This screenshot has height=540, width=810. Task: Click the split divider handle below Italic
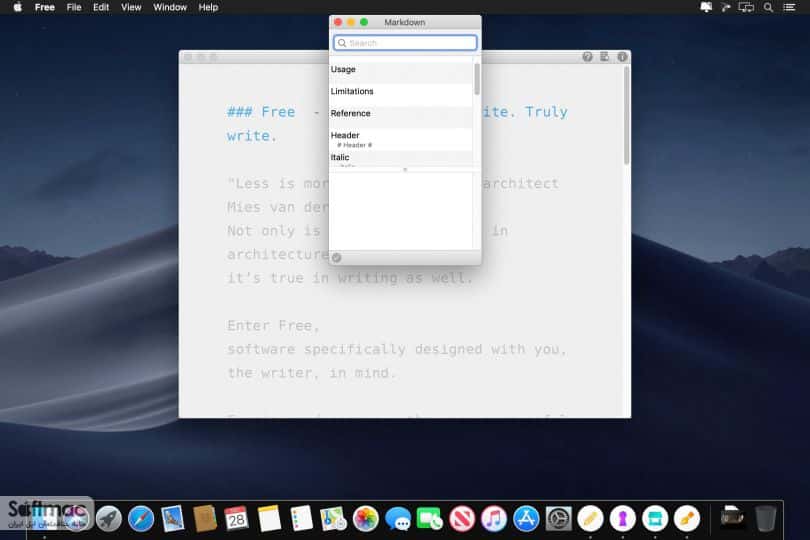point(405,169)
